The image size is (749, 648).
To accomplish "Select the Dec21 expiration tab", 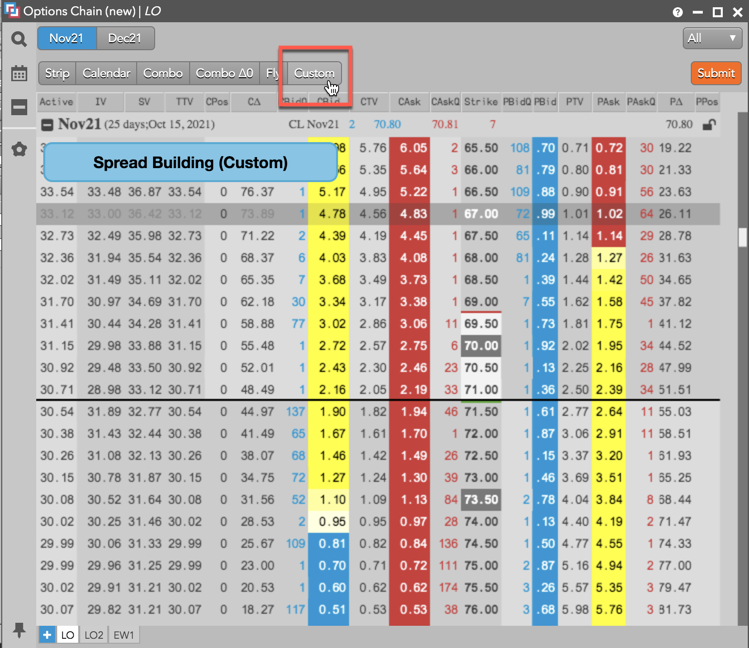I will 125,38.
